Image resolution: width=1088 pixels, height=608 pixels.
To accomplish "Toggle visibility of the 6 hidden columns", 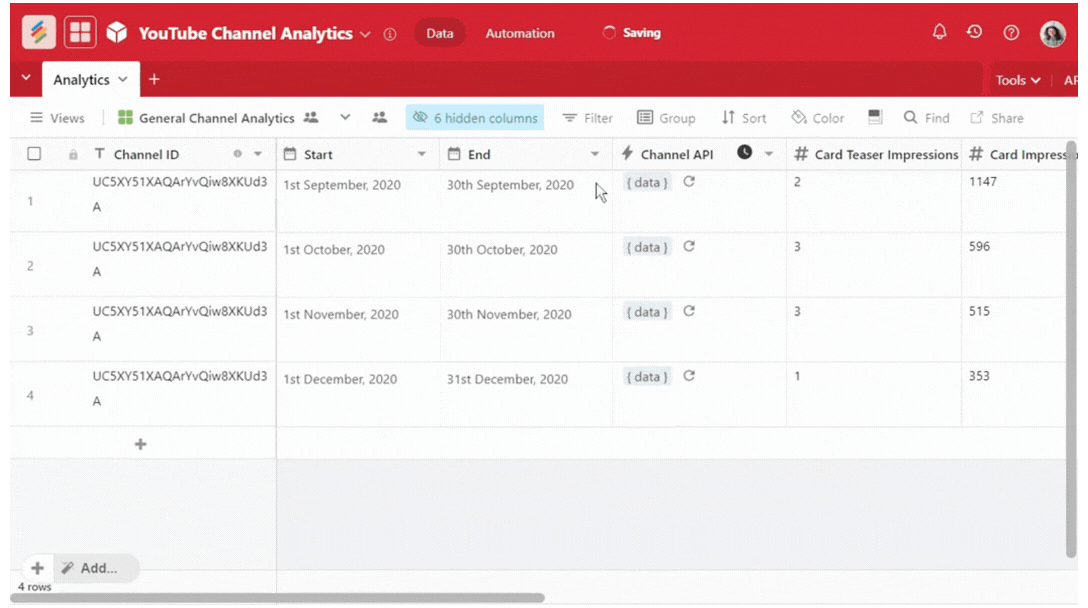I will coord(474,117).
